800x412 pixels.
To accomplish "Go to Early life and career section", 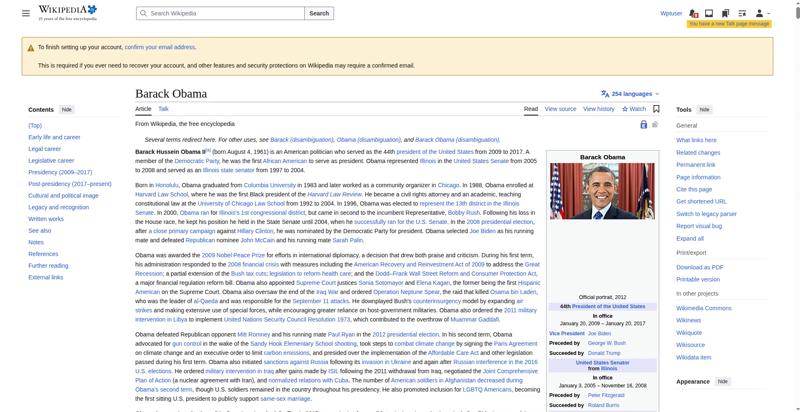I will click(54, 137).
